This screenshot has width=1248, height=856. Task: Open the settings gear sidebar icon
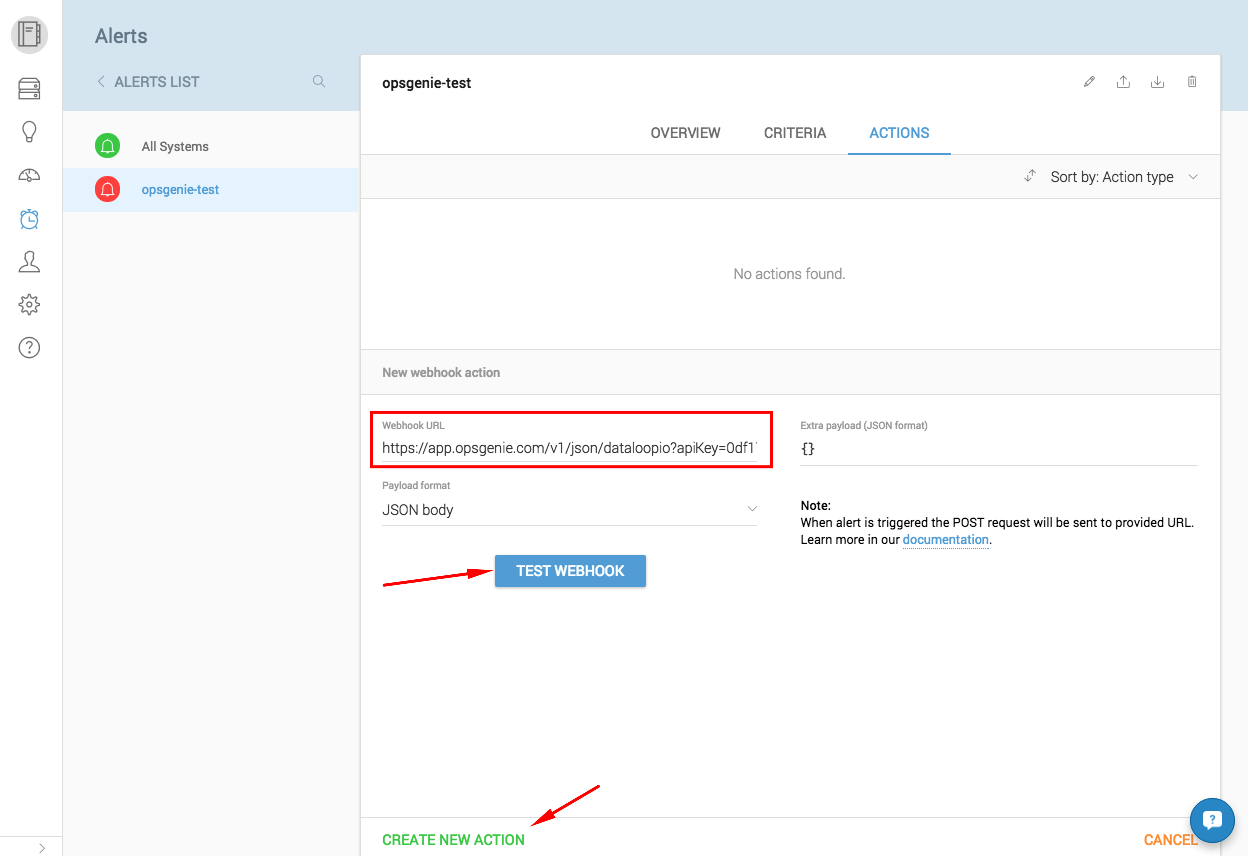click(30, 305)
